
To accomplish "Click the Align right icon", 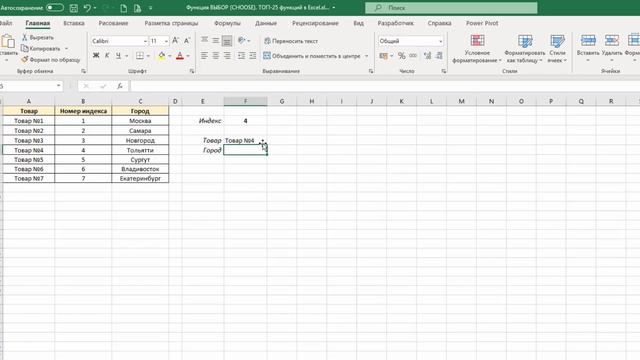I will 227,56.
